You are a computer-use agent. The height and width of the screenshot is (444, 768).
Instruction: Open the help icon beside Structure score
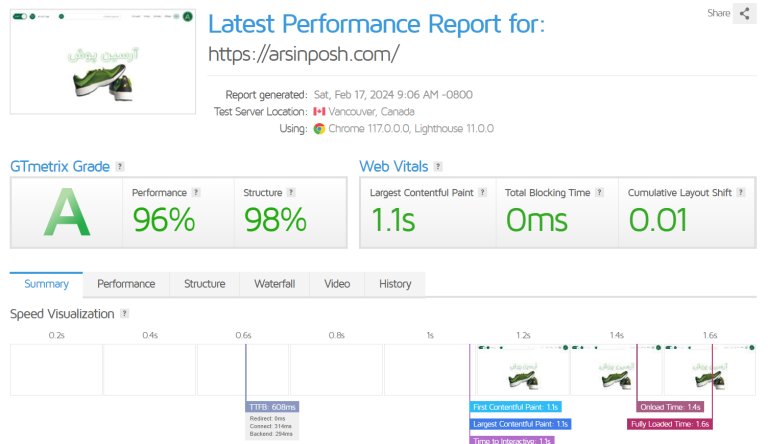(291, 193)
